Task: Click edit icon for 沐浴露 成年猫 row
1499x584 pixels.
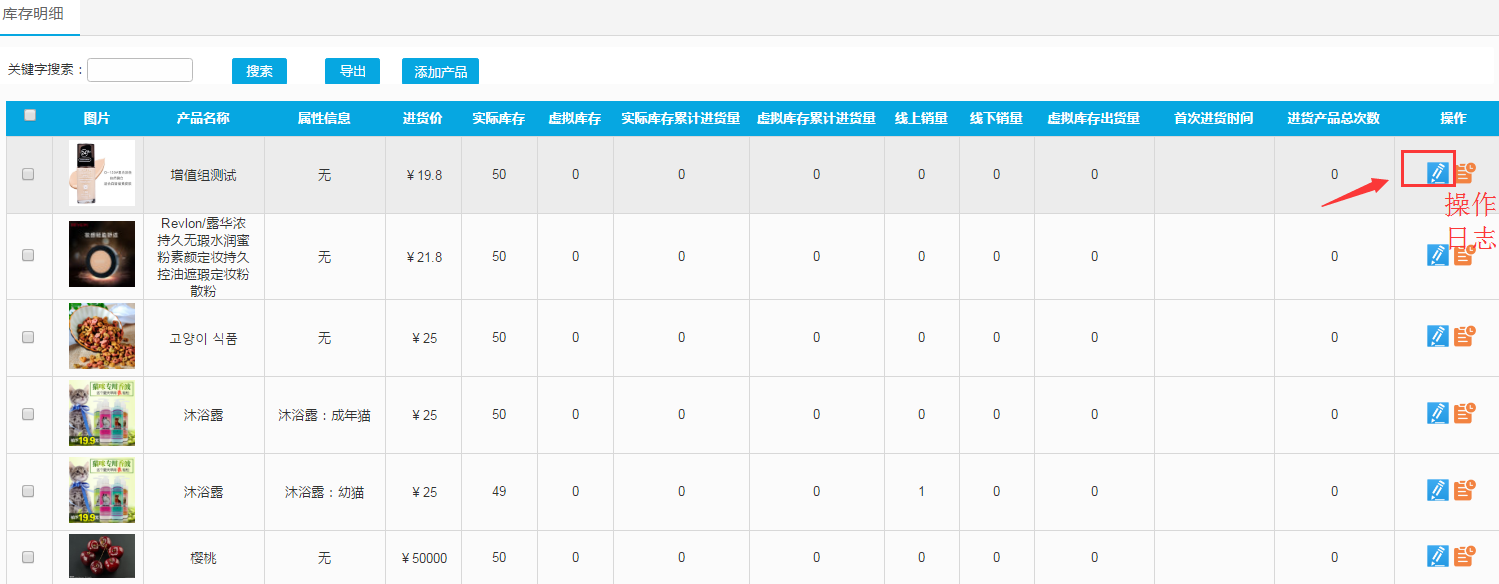Action: pos(1437,413)
